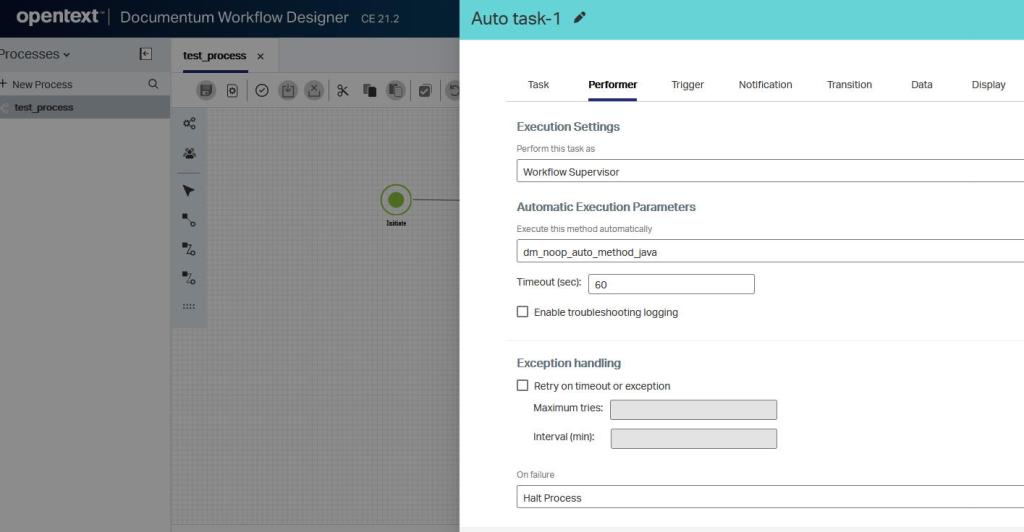Open process properties gear-page icon
This screenshot has width=1024, height=532.
point(232,91)
